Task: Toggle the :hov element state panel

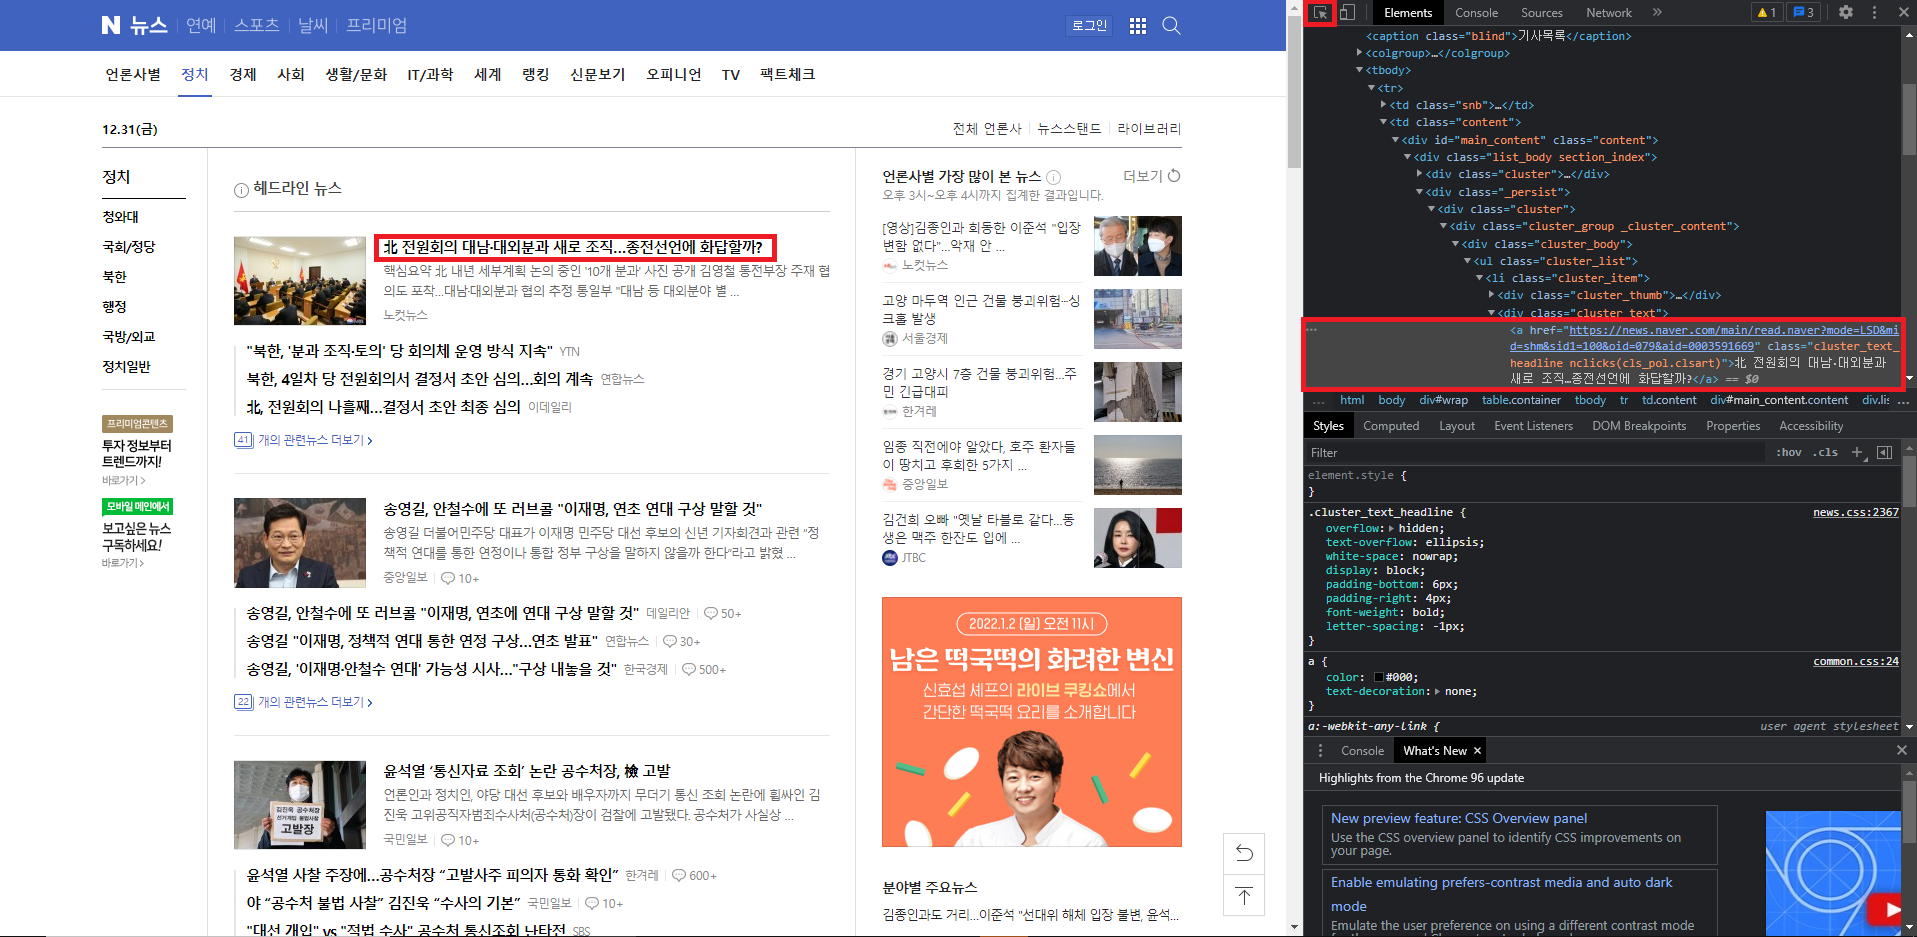Action: pyautogui.click(x=1789, y=452)
